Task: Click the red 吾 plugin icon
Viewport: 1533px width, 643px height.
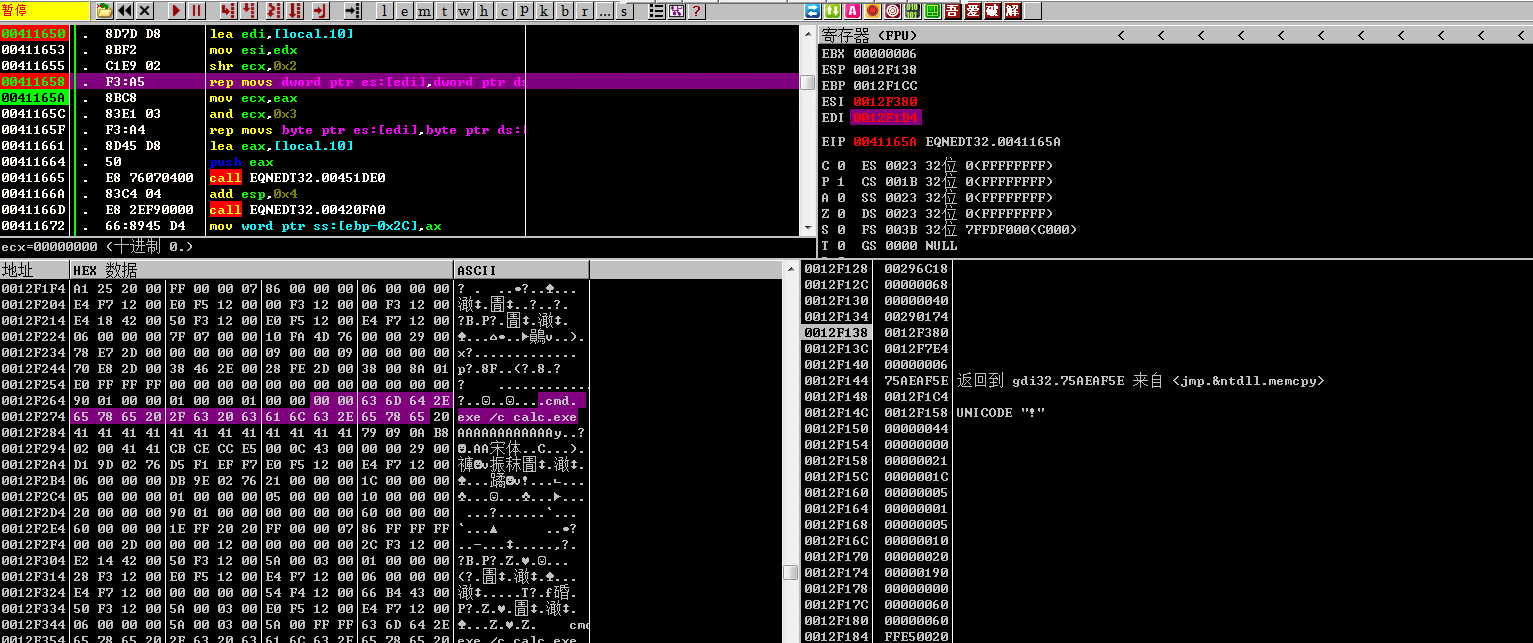Action: [x=952, y=11]
